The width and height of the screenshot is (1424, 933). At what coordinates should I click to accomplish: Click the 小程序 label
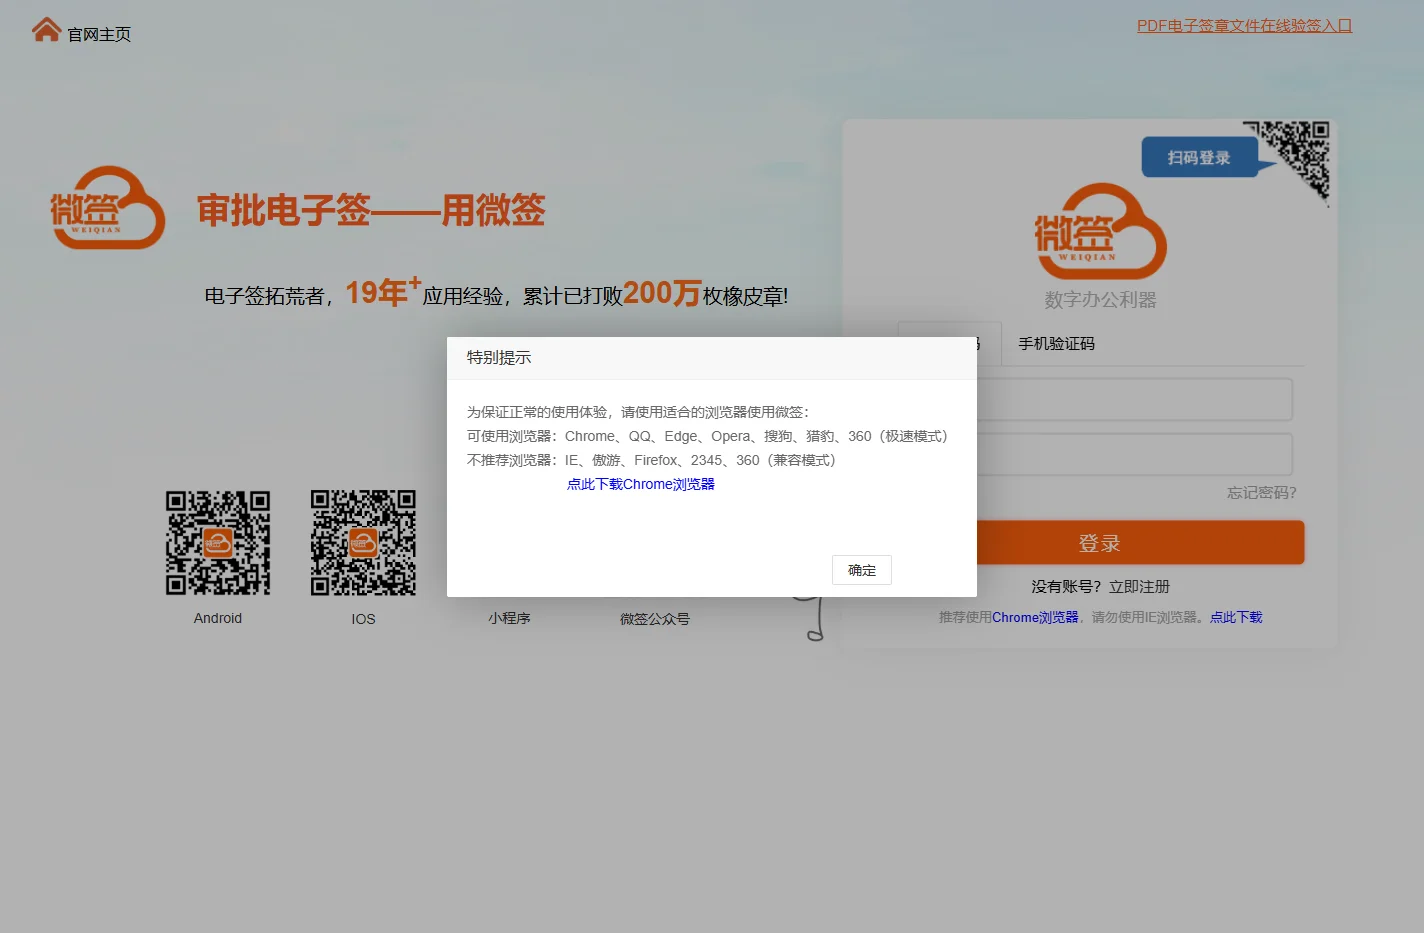509,618
